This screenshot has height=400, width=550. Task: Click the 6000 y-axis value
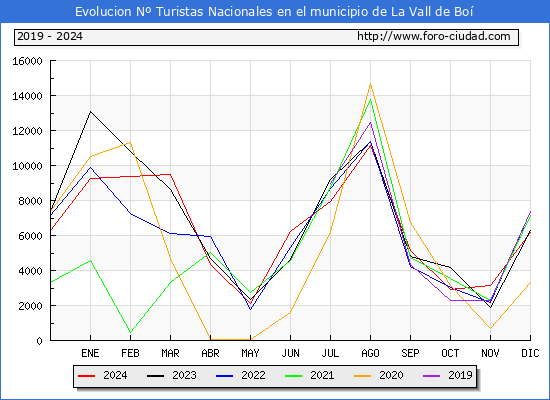click(x=31, y=236)
